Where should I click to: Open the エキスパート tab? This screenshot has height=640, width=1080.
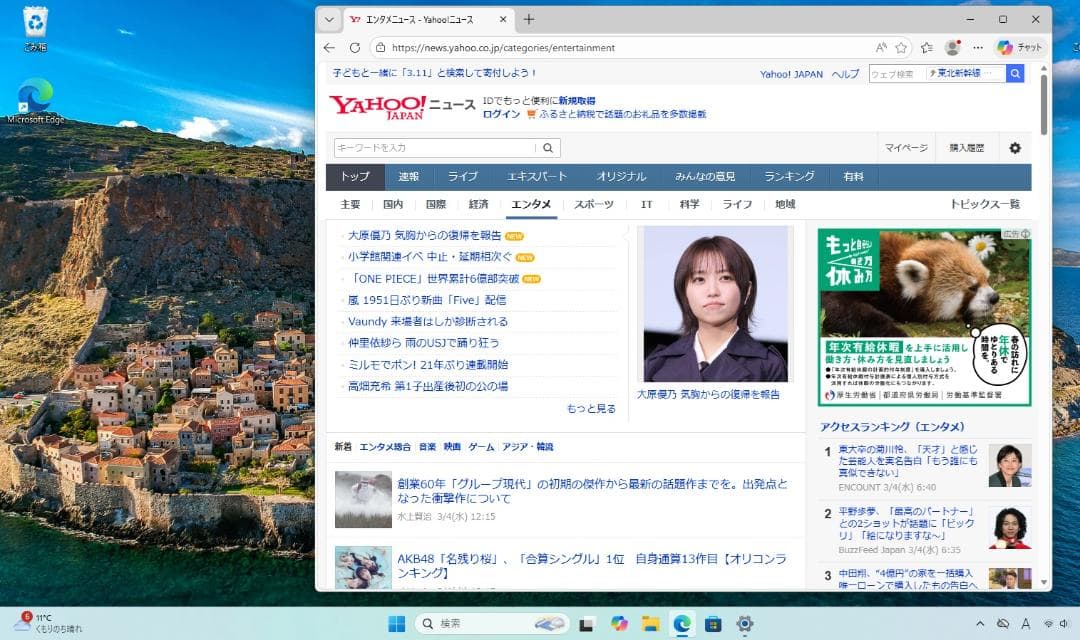537,176
